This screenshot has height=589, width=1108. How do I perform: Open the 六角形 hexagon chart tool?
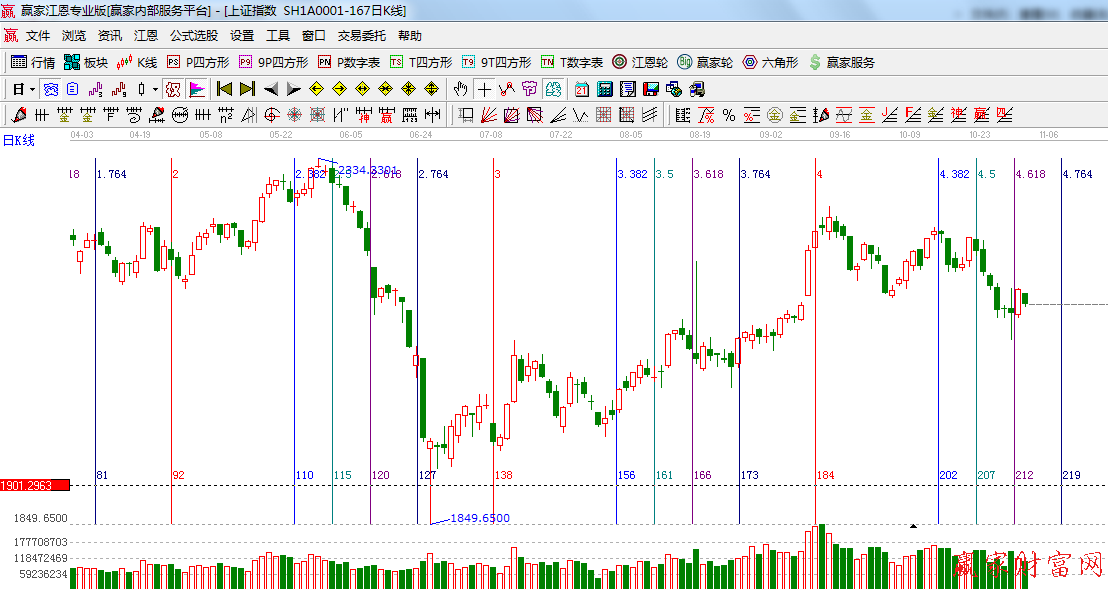770,62
